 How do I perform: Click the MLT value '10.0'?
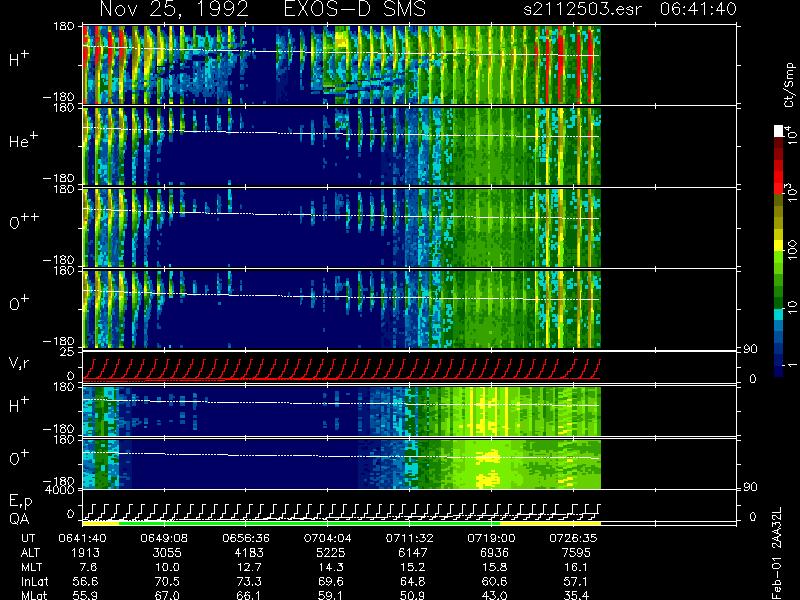tap(167, 567)
